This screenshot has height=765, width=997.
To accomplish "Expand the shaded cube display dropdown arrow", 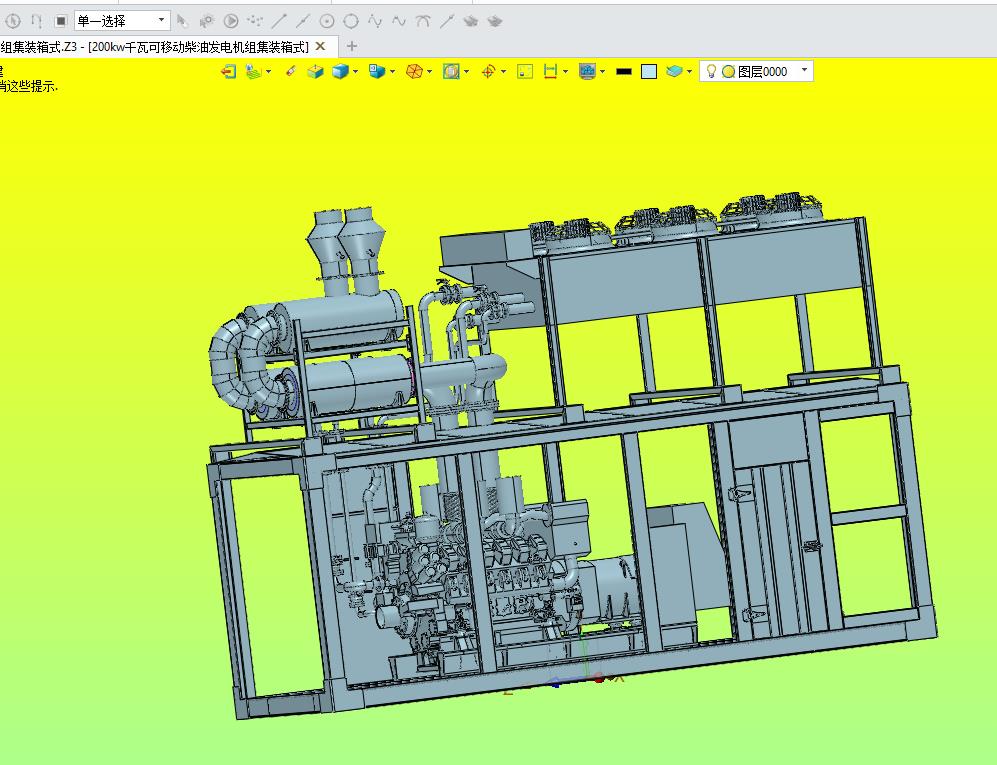I will click(x=355, y=71).
